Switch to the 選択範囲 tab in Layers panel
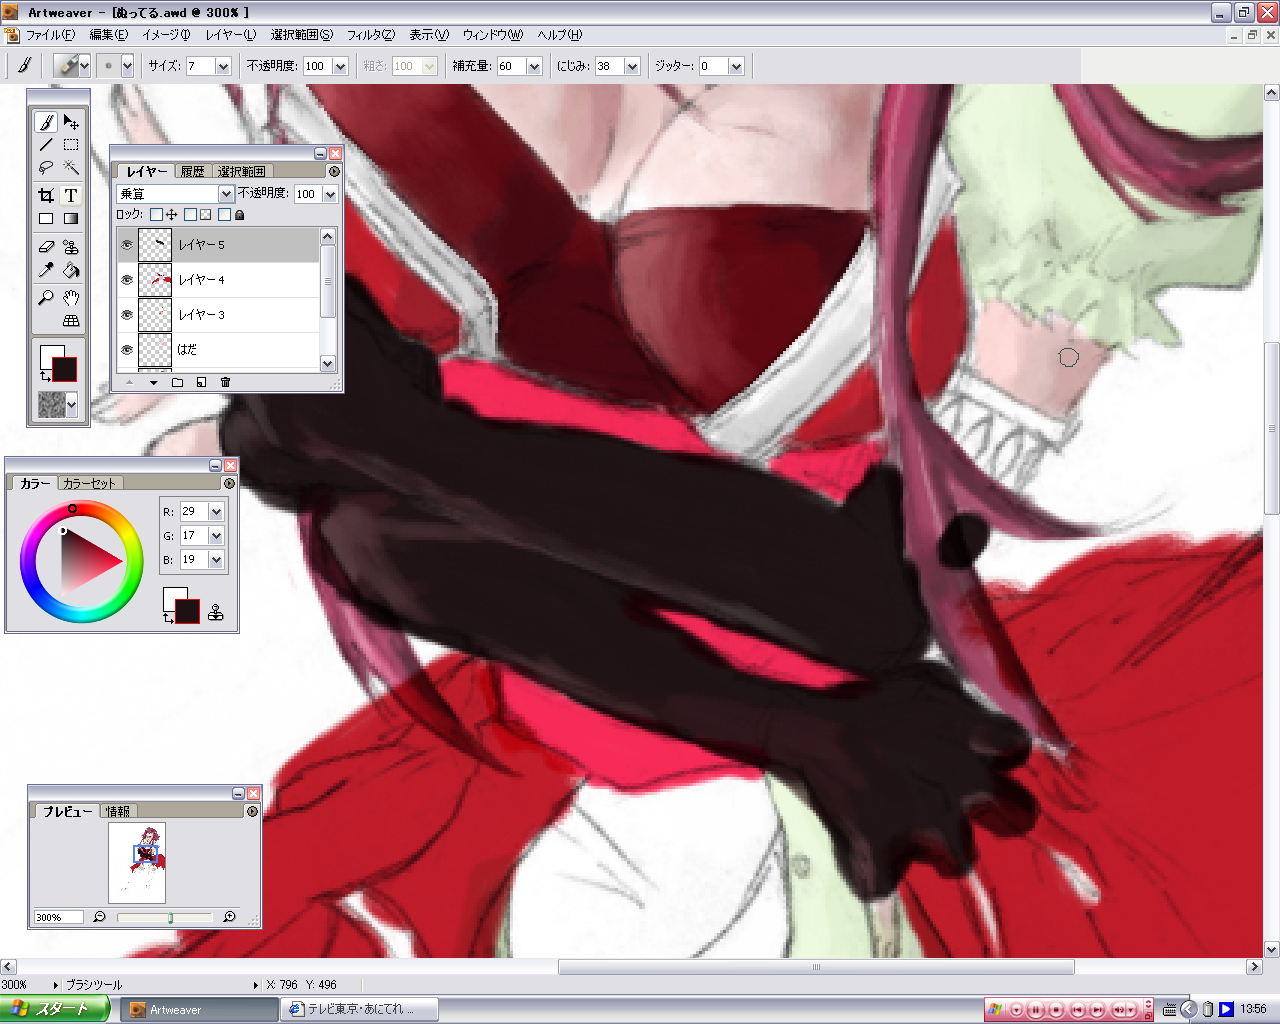 (x=241, y=171)
